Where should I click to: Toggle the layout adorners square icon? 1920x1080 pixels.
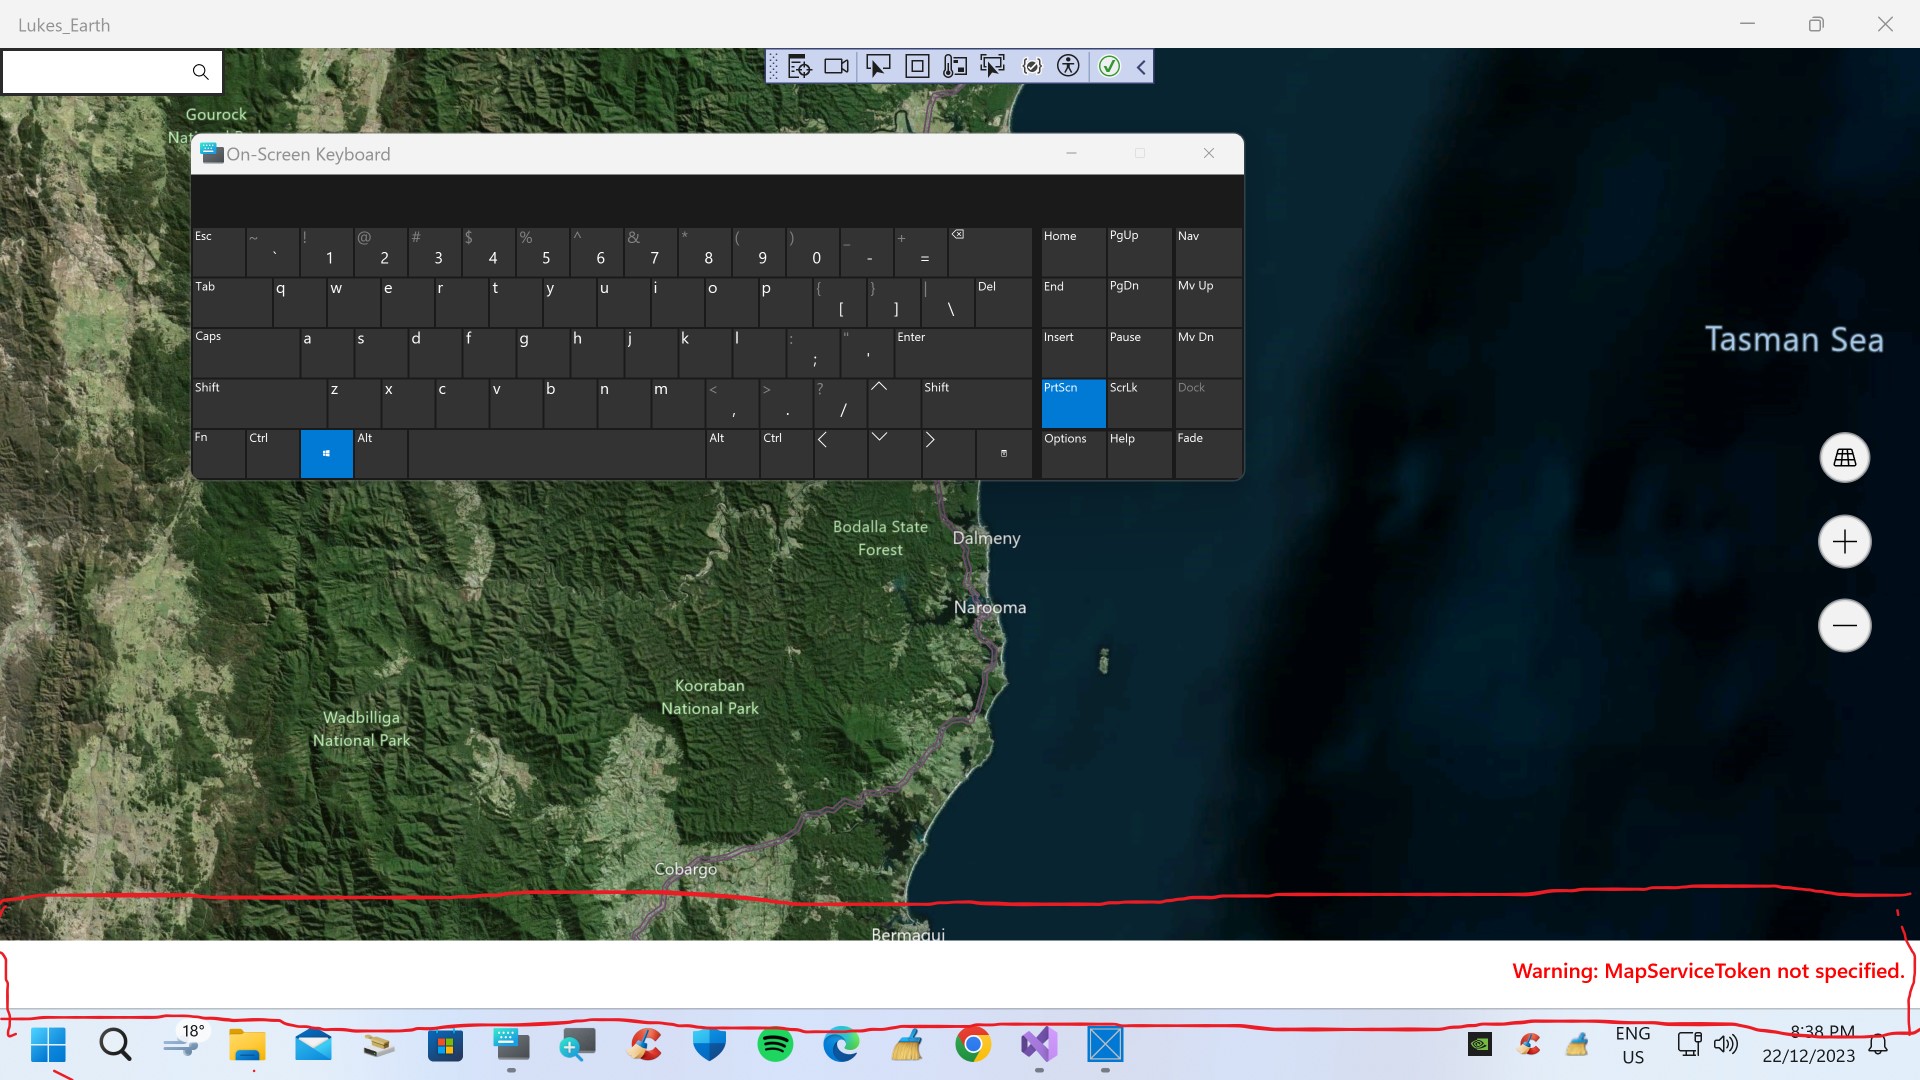click(916, 67)
